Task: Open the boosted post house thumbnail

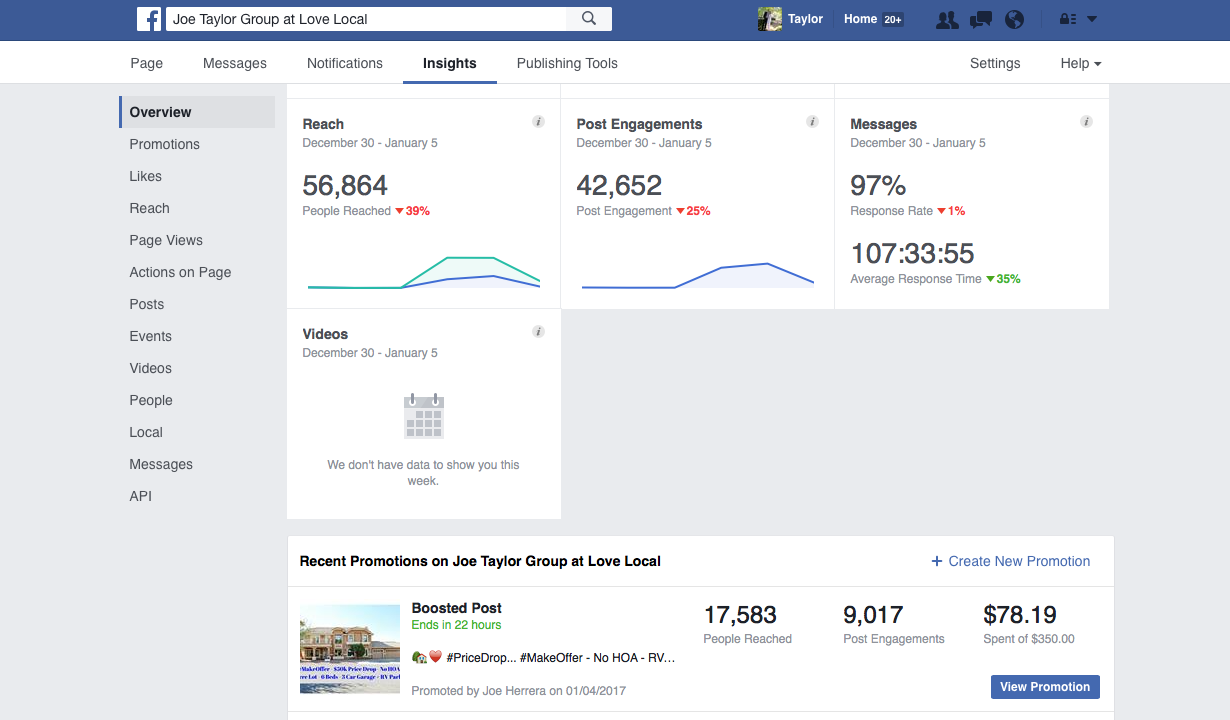Action: pos(350,649)
